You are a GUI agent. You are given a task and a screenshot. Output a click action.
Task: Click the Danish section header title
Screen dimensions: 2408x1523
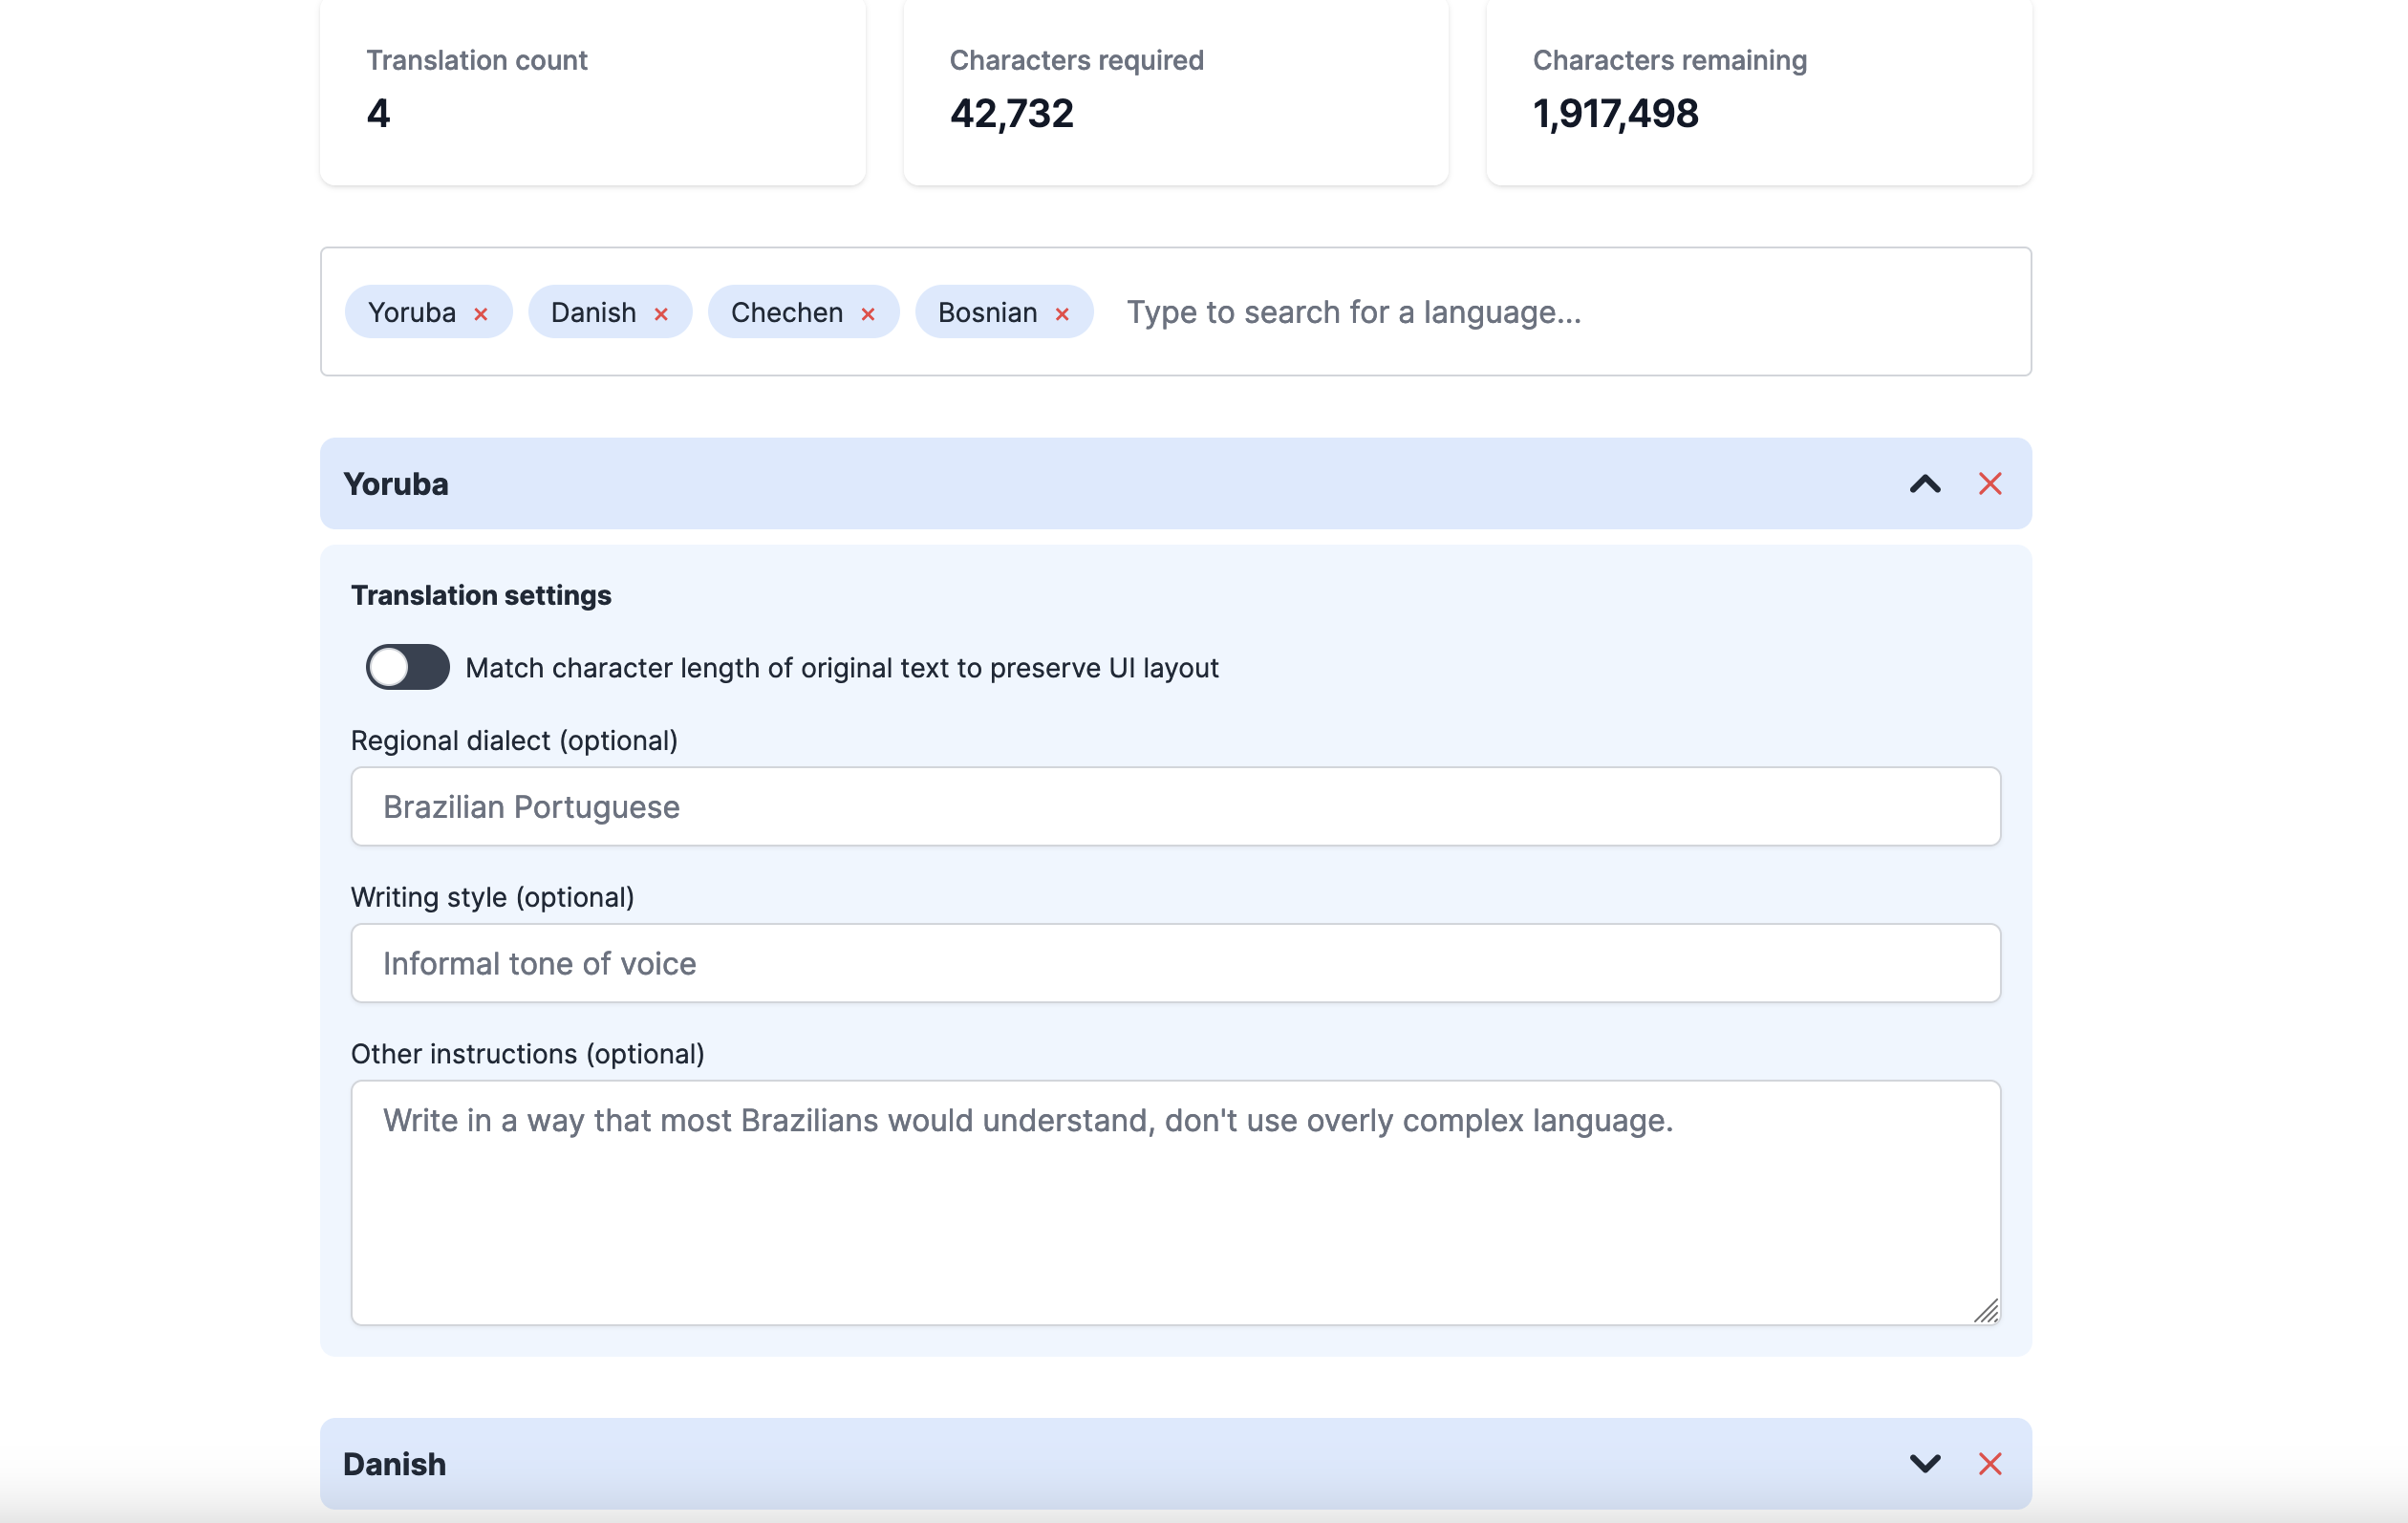click(x=395, y=1464)
